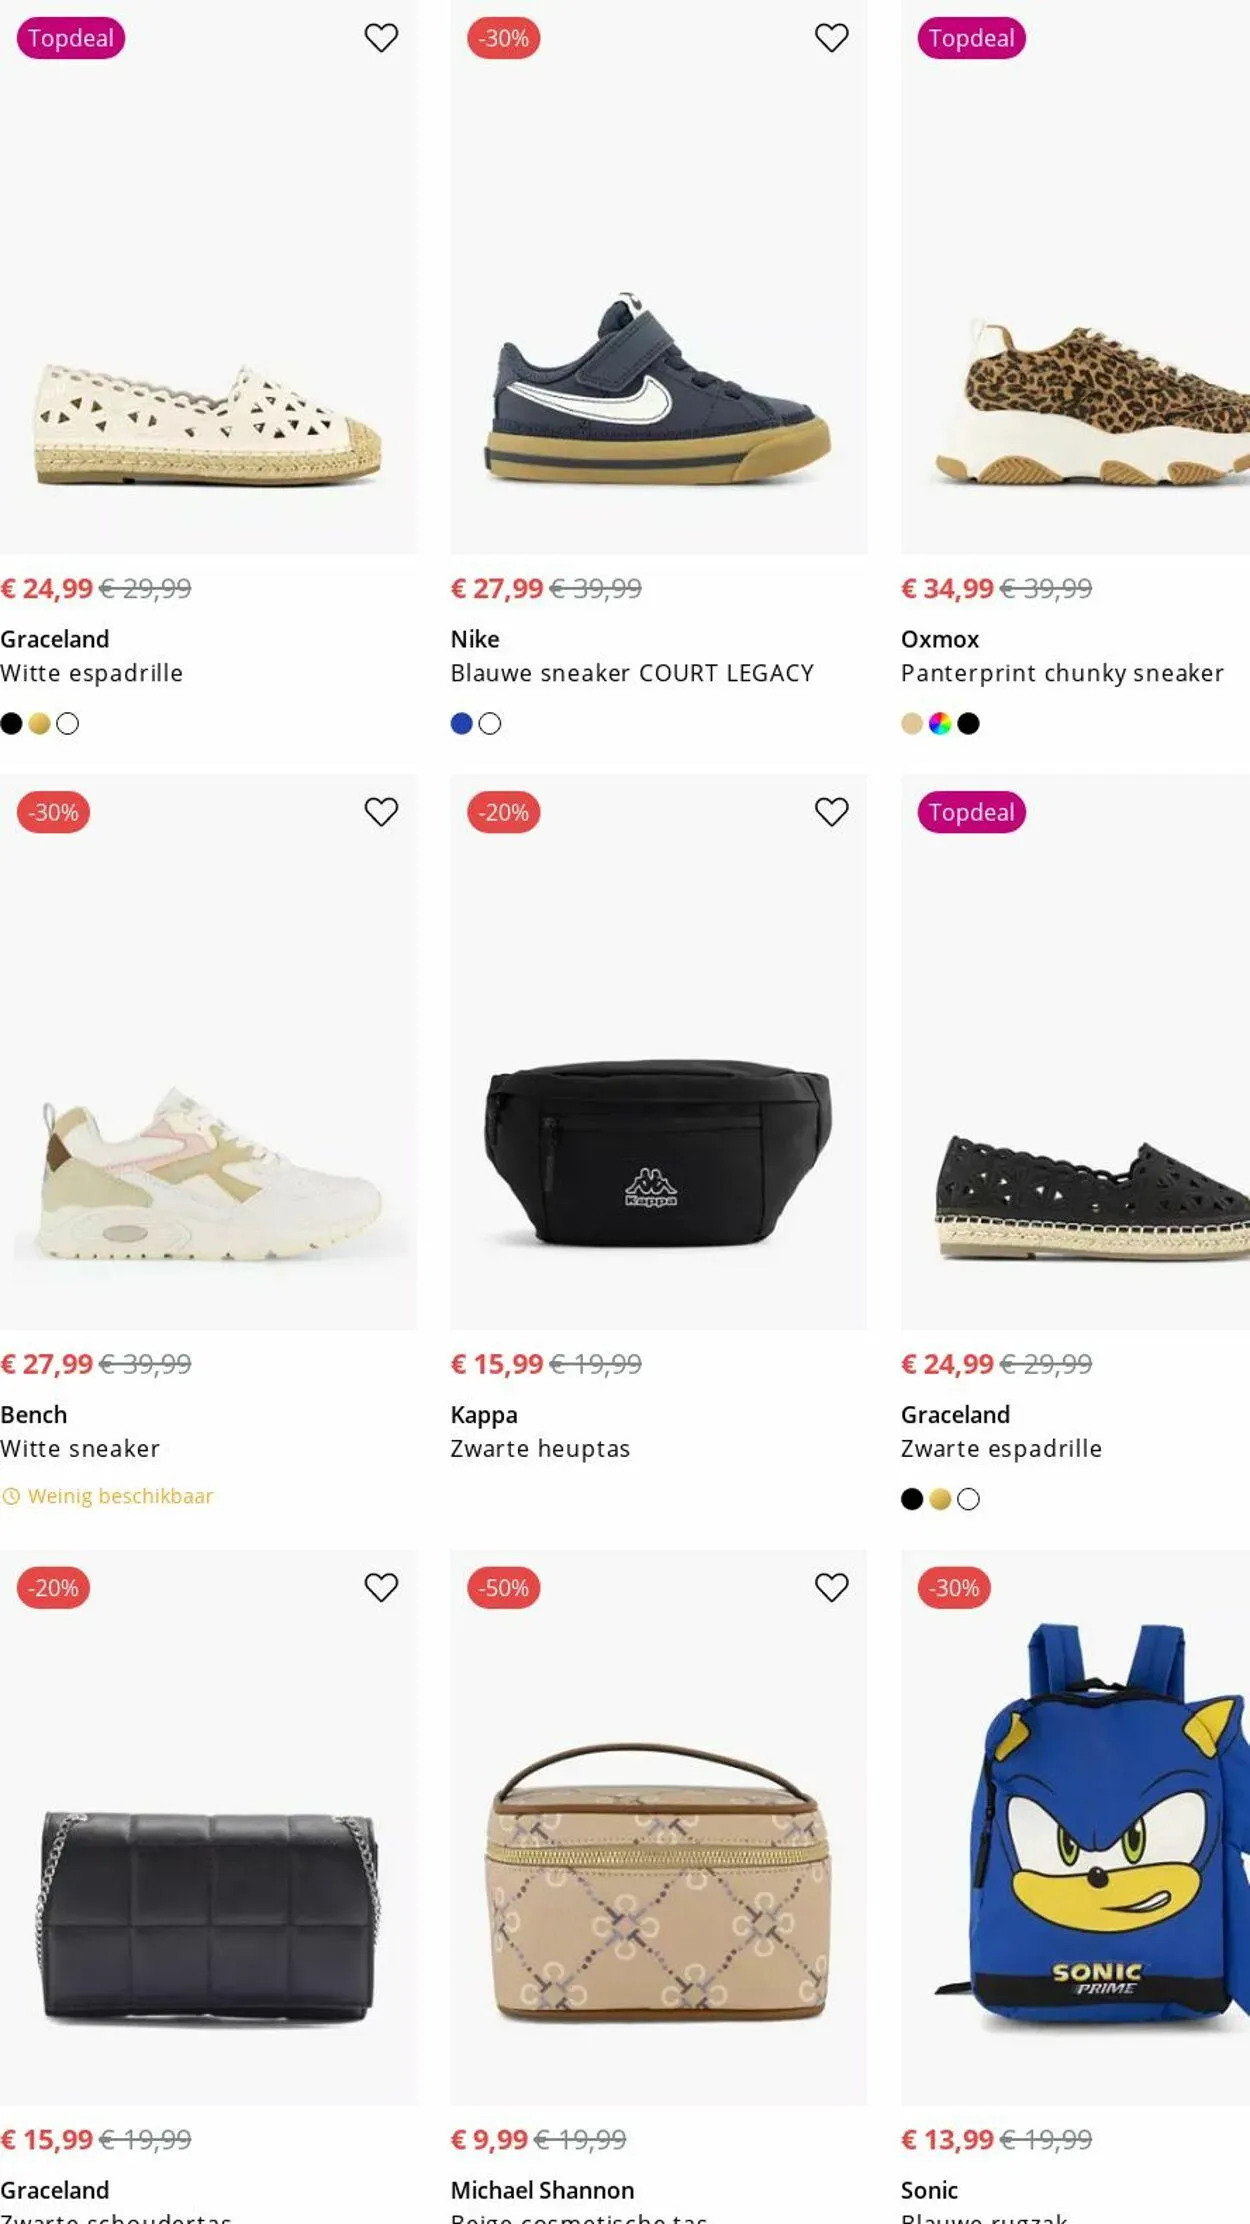
Task: Wishlist the Michael Shannon beige cosmetic bag
Action: pyautogui.click(x=831, y=1587)
